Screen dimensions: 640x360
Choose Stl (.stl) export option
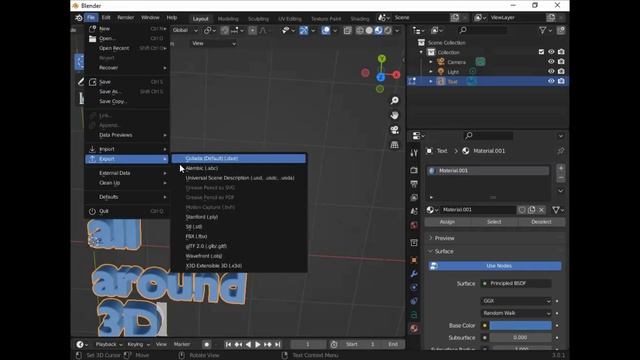tap(238, 227)
